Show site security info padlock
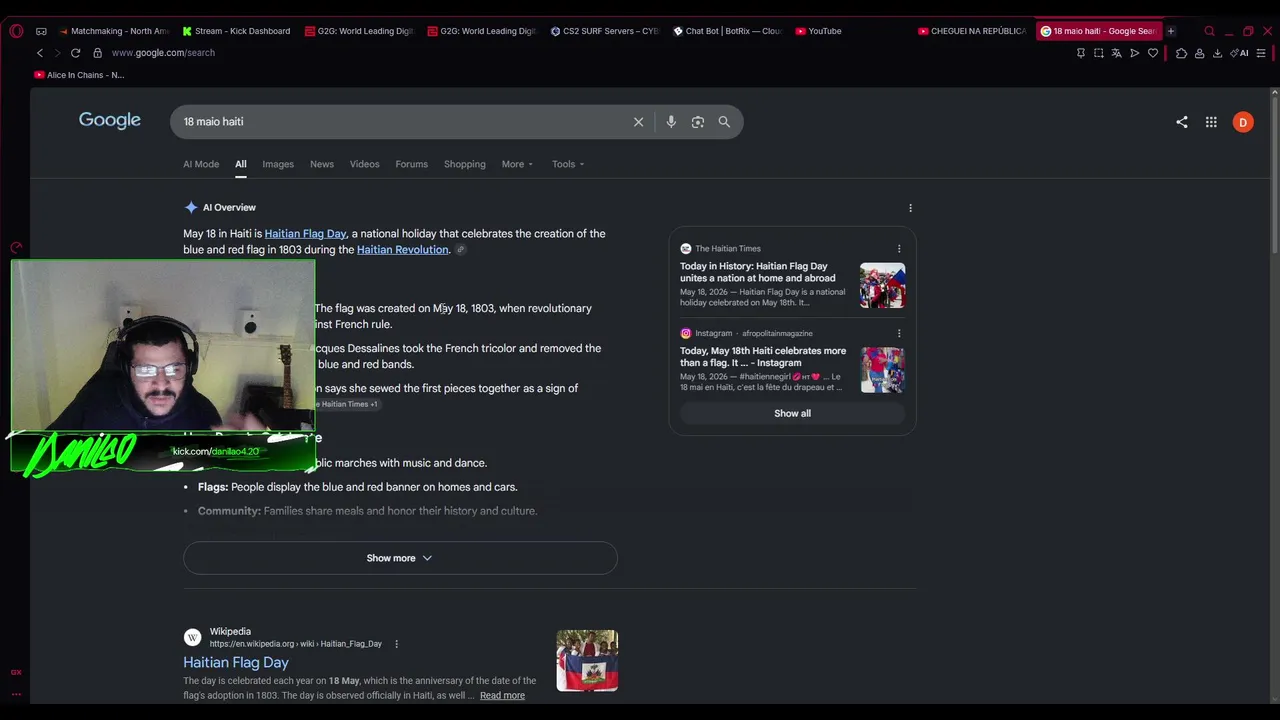 tap(97, 53)
